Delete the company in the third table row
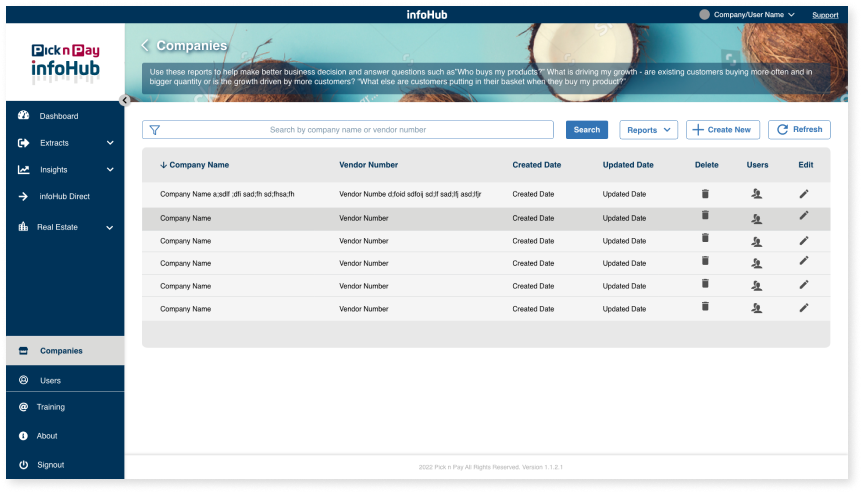862x493 pixels. pos(705,237)
